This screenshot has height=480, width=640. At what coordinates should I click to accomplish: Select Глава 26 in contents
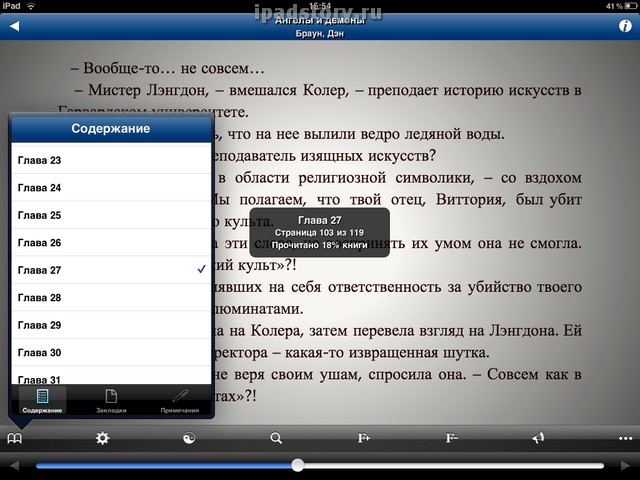tap(111, 242)
